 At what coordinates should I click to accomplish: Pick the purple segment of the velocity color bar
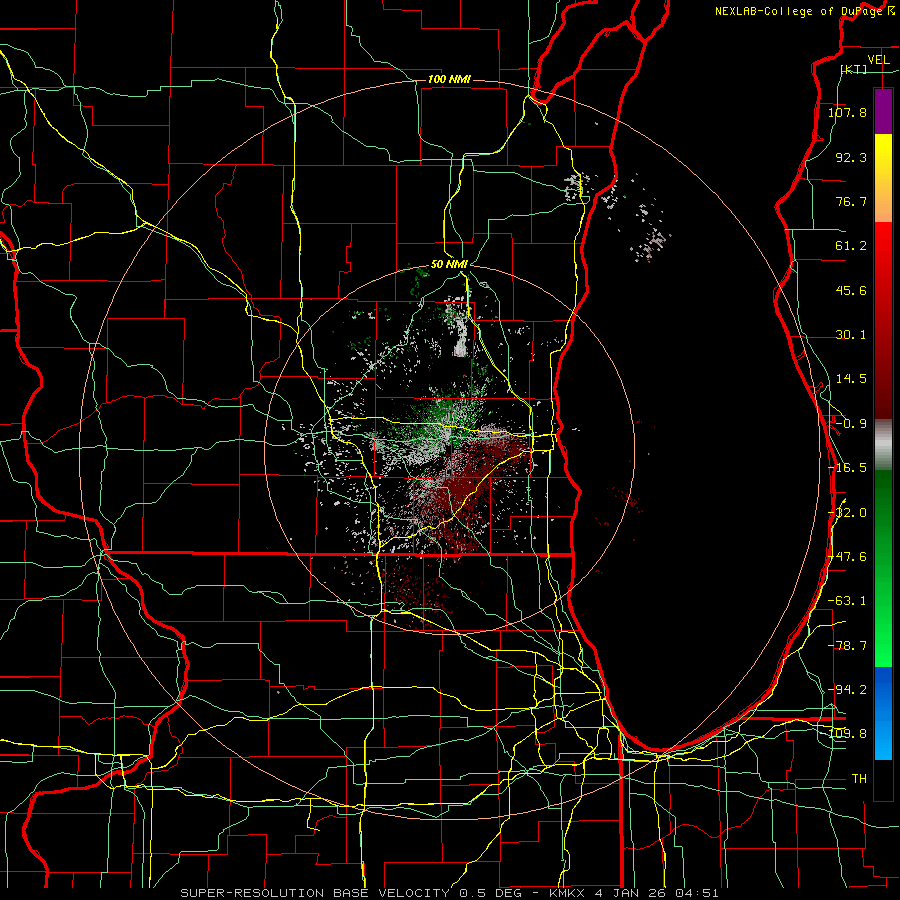tap(883, 111)
